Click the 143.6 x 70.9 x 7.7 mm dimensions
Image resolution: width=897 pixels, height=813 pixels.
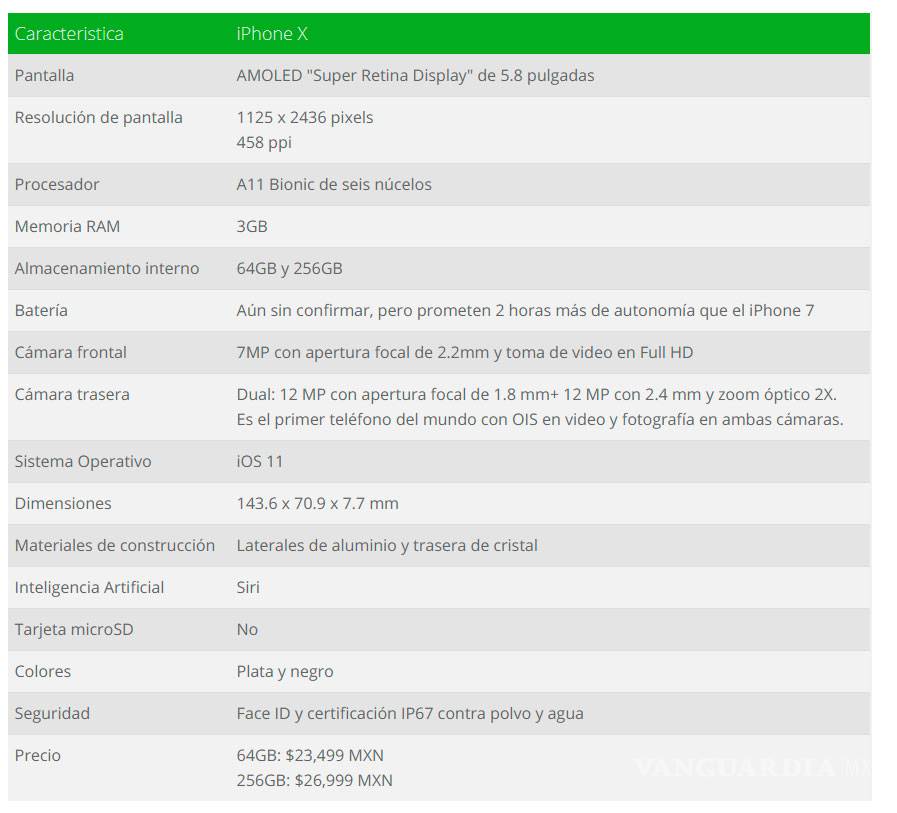point(317,503)
